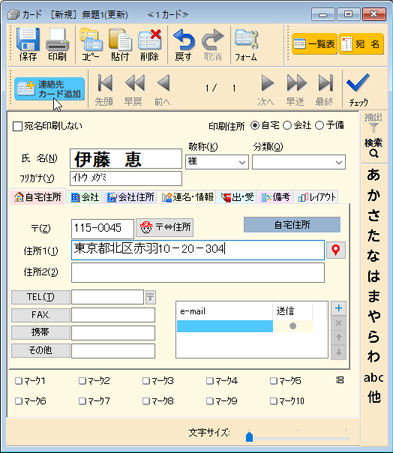Viewport: 393px width, 453px height.
Task: Click the red map pin icon beside 住所1
Action: (336, 250)
